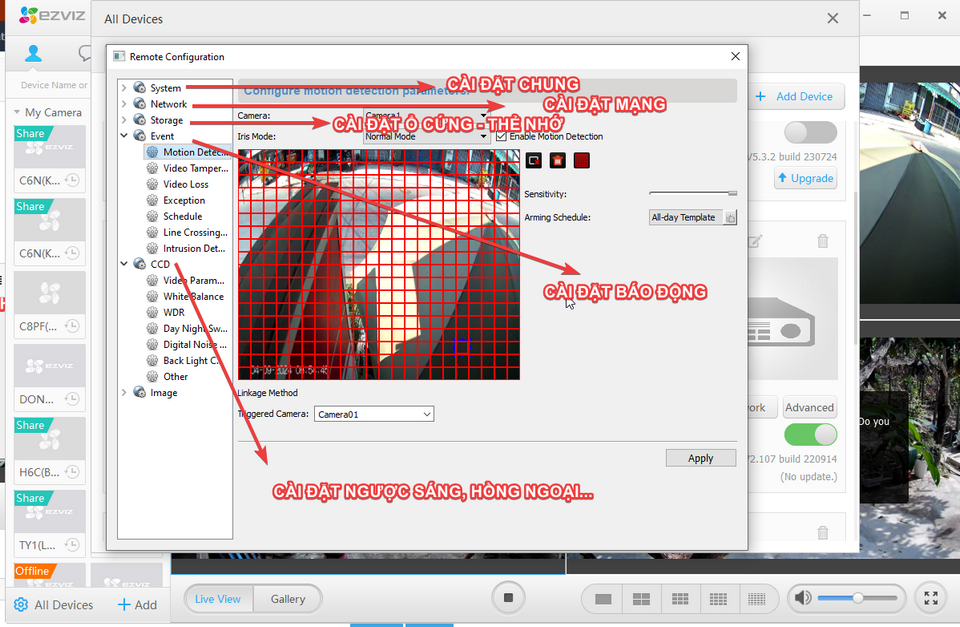
Task: Click the plus Add icon at bottom left
Action: tap(124, 604)
